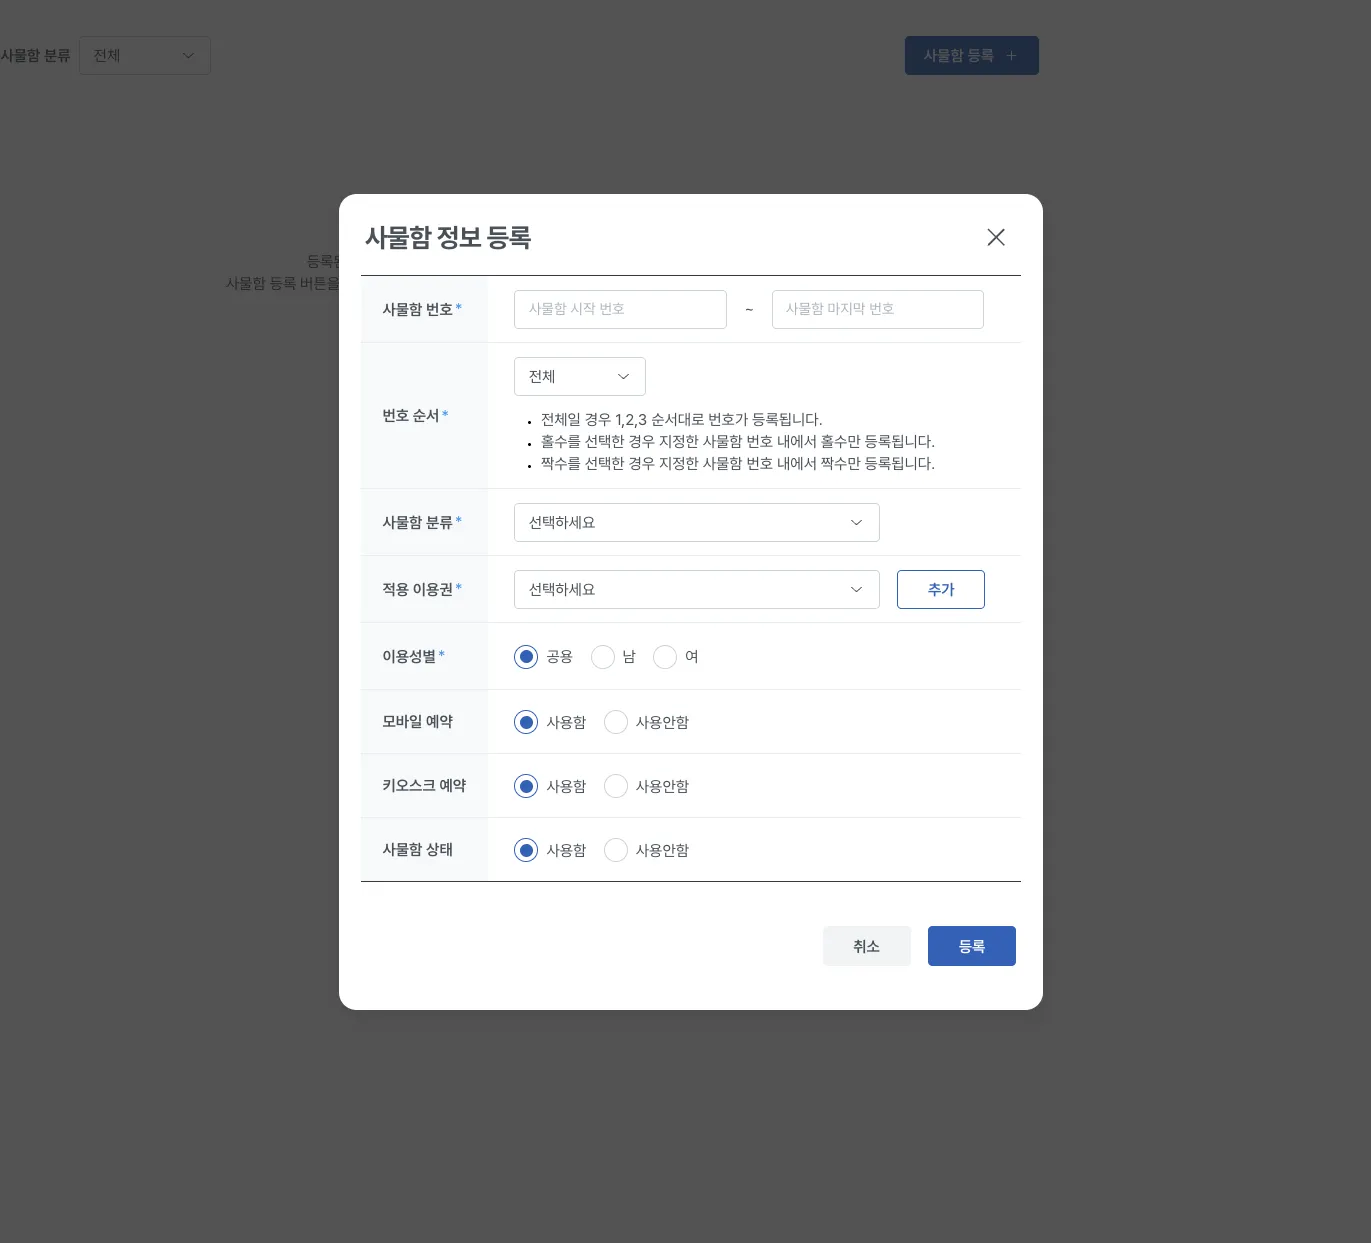Click the 사물함 등록 + button in background

click(972, 55)
